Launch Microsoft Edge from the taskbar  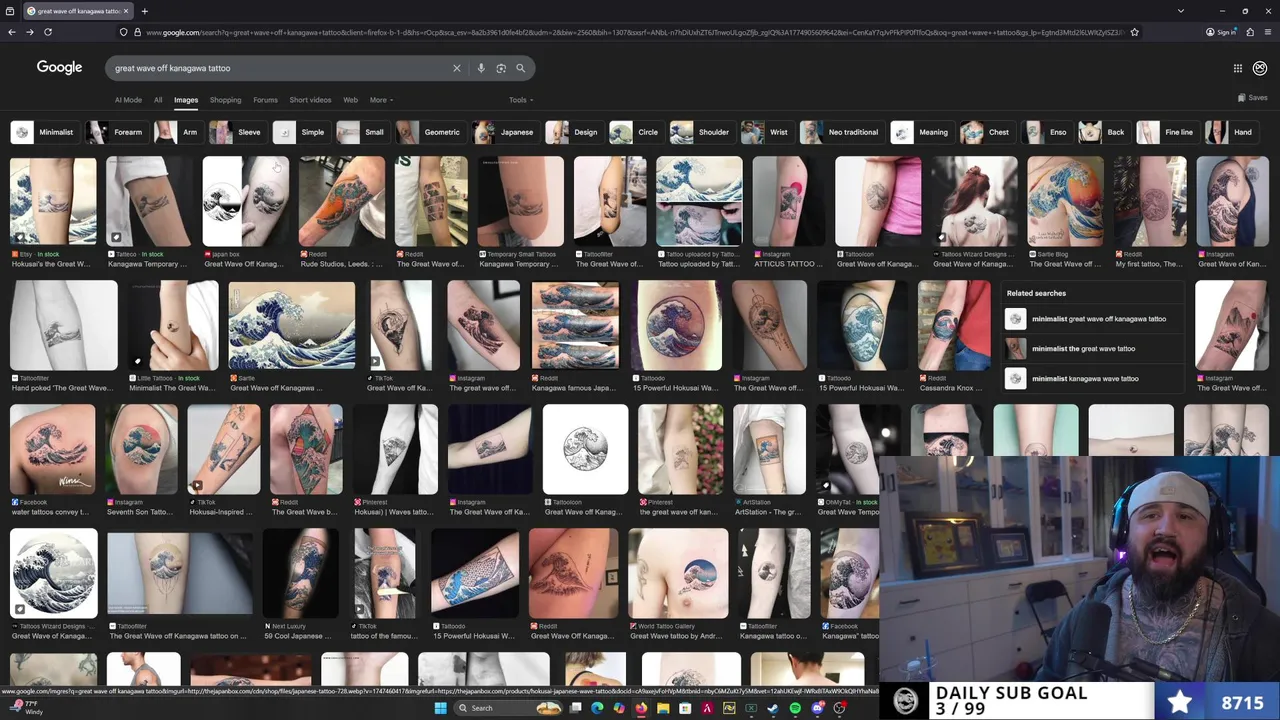point(597,708)
